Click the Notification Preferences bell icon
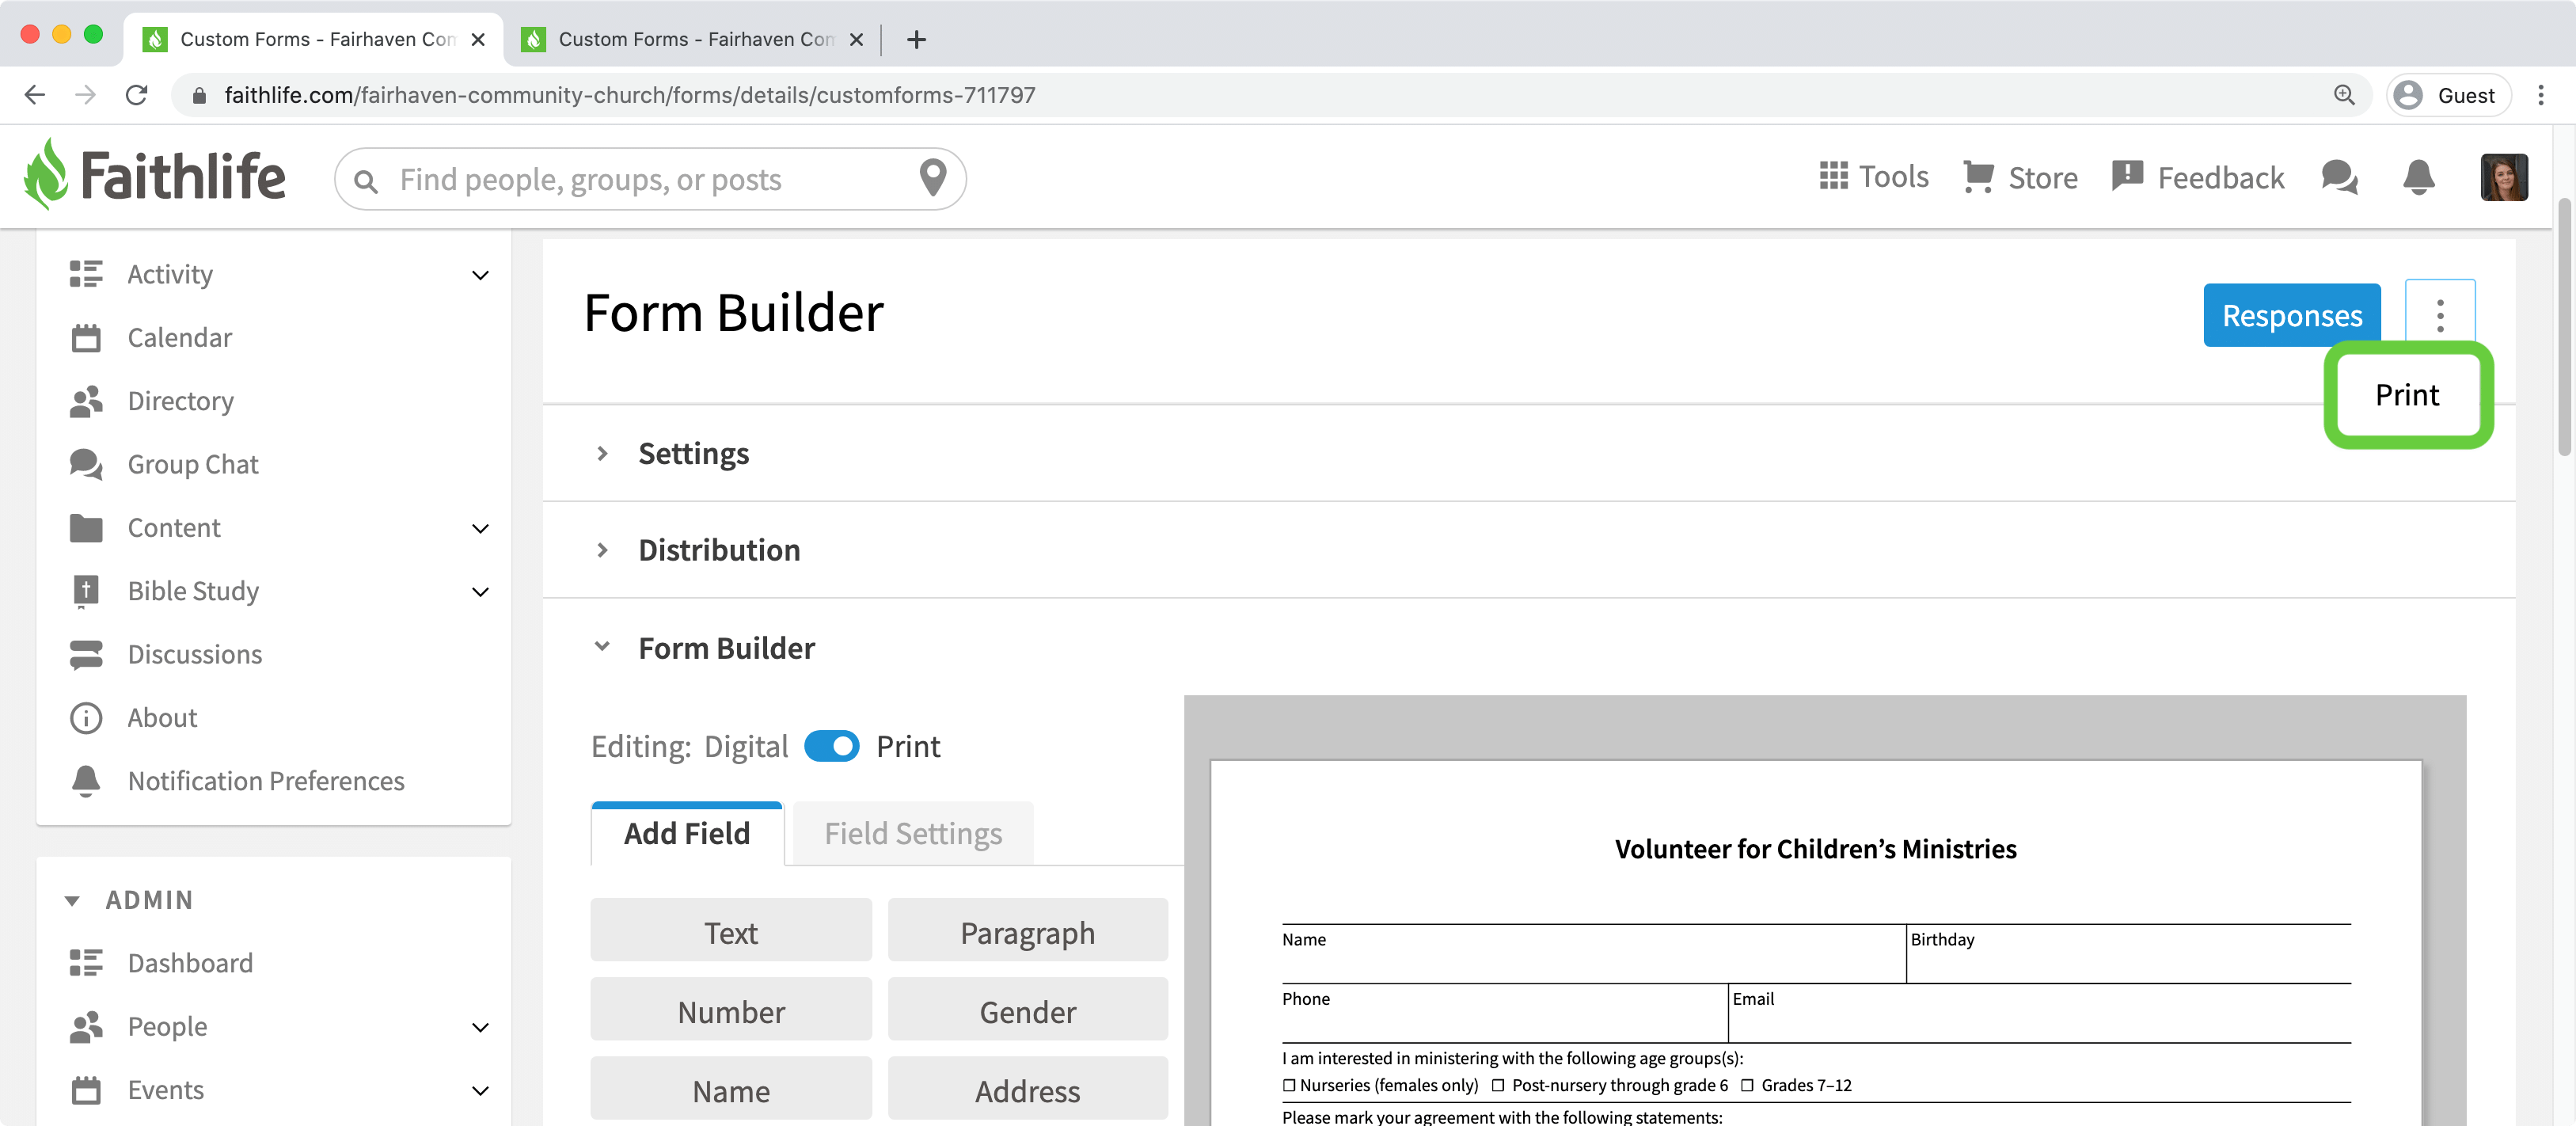The width and height of the screenshot is (2576, 1126). tap(86, 781)
